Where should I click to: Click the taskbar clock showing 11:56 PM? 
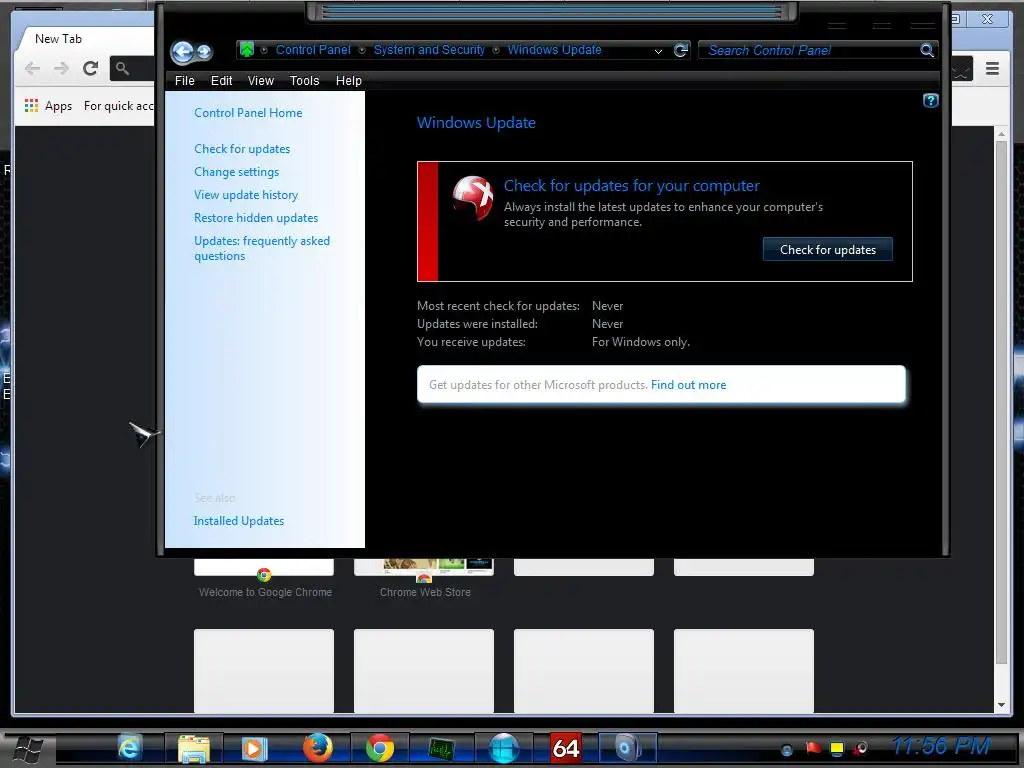click(940, 745)
